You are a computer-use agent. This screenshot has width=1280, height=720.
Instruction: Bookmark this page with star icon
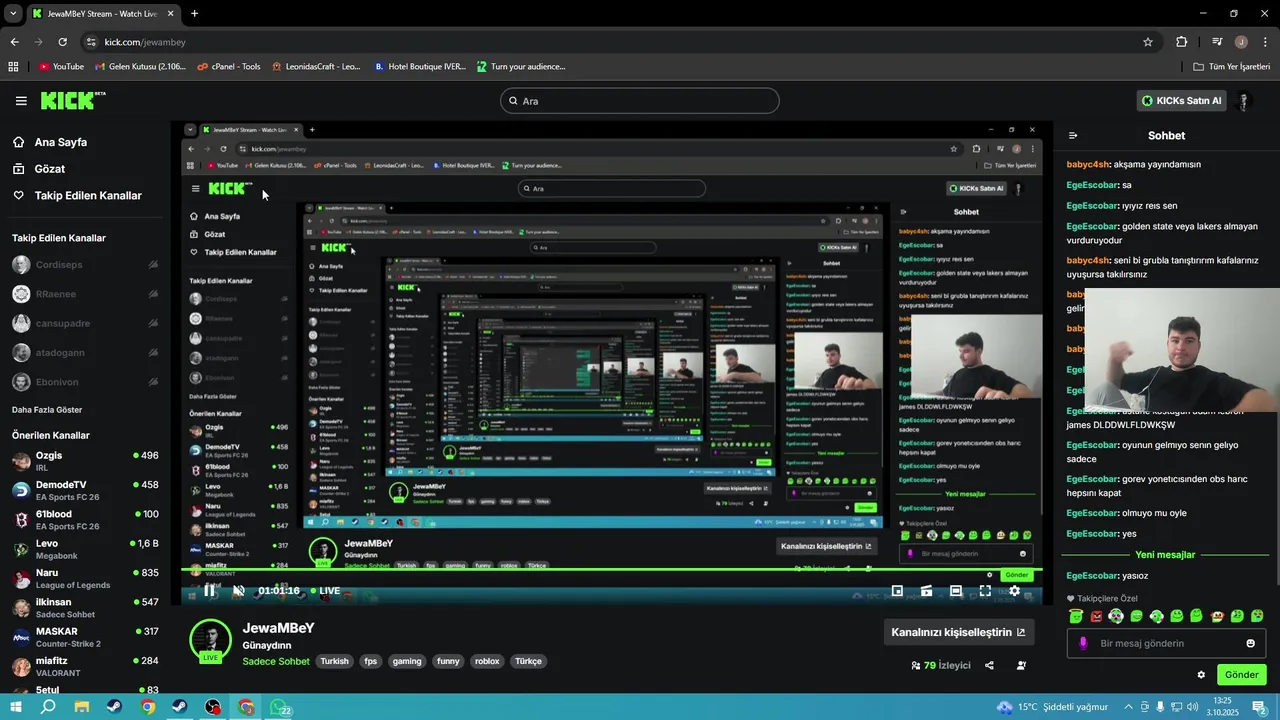[1148, 42]
